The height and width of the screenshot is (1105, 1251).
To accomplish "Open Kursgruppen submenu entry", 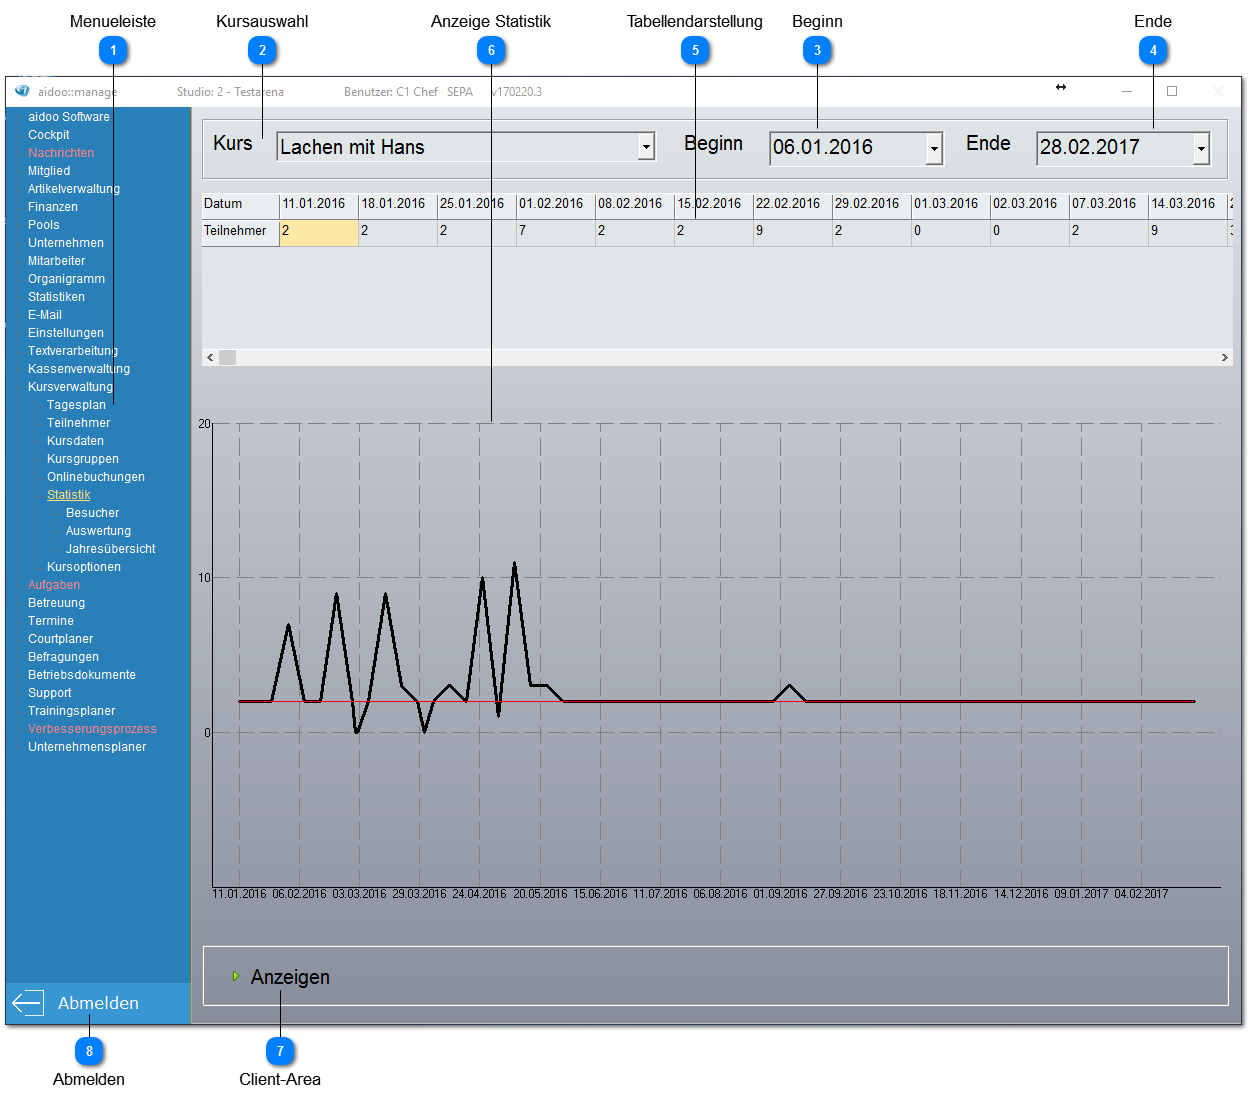I will pos(83,459).
